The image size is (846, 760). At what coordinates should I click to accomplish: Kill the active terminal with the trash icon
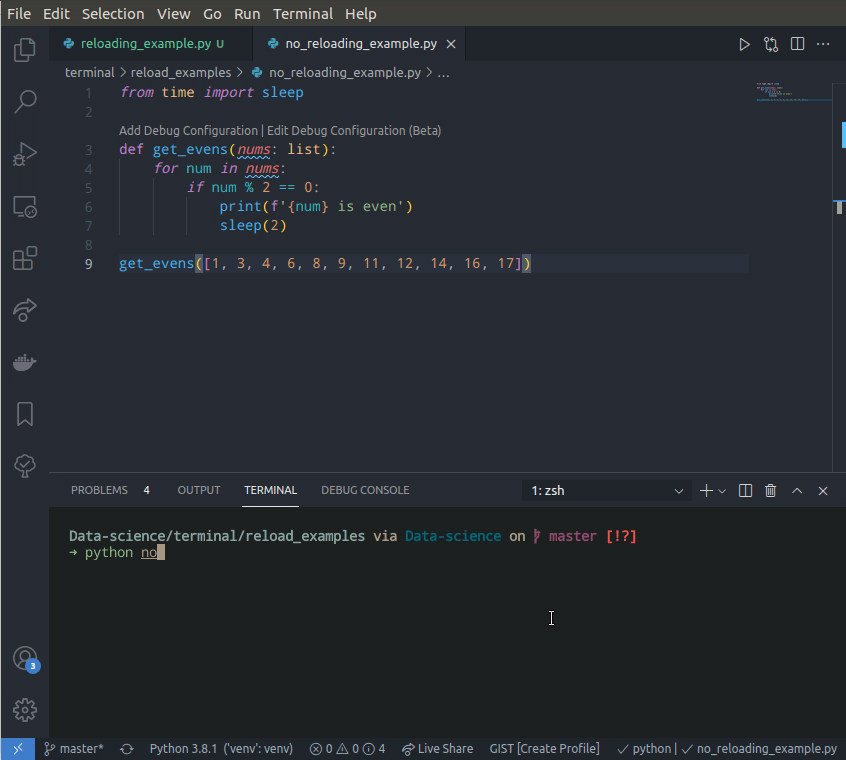(770, 490)
